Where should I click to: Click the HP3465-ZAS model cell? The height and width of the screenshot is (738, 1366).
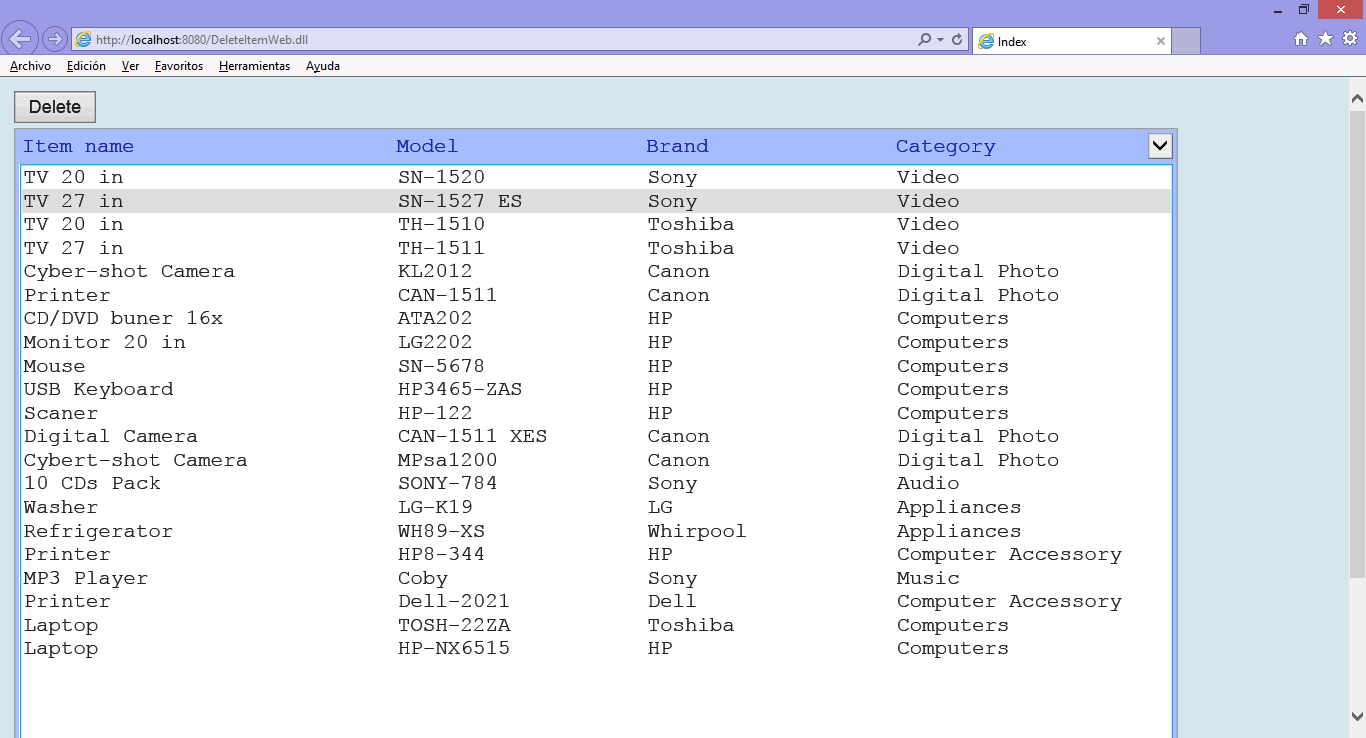click(460, 389)
